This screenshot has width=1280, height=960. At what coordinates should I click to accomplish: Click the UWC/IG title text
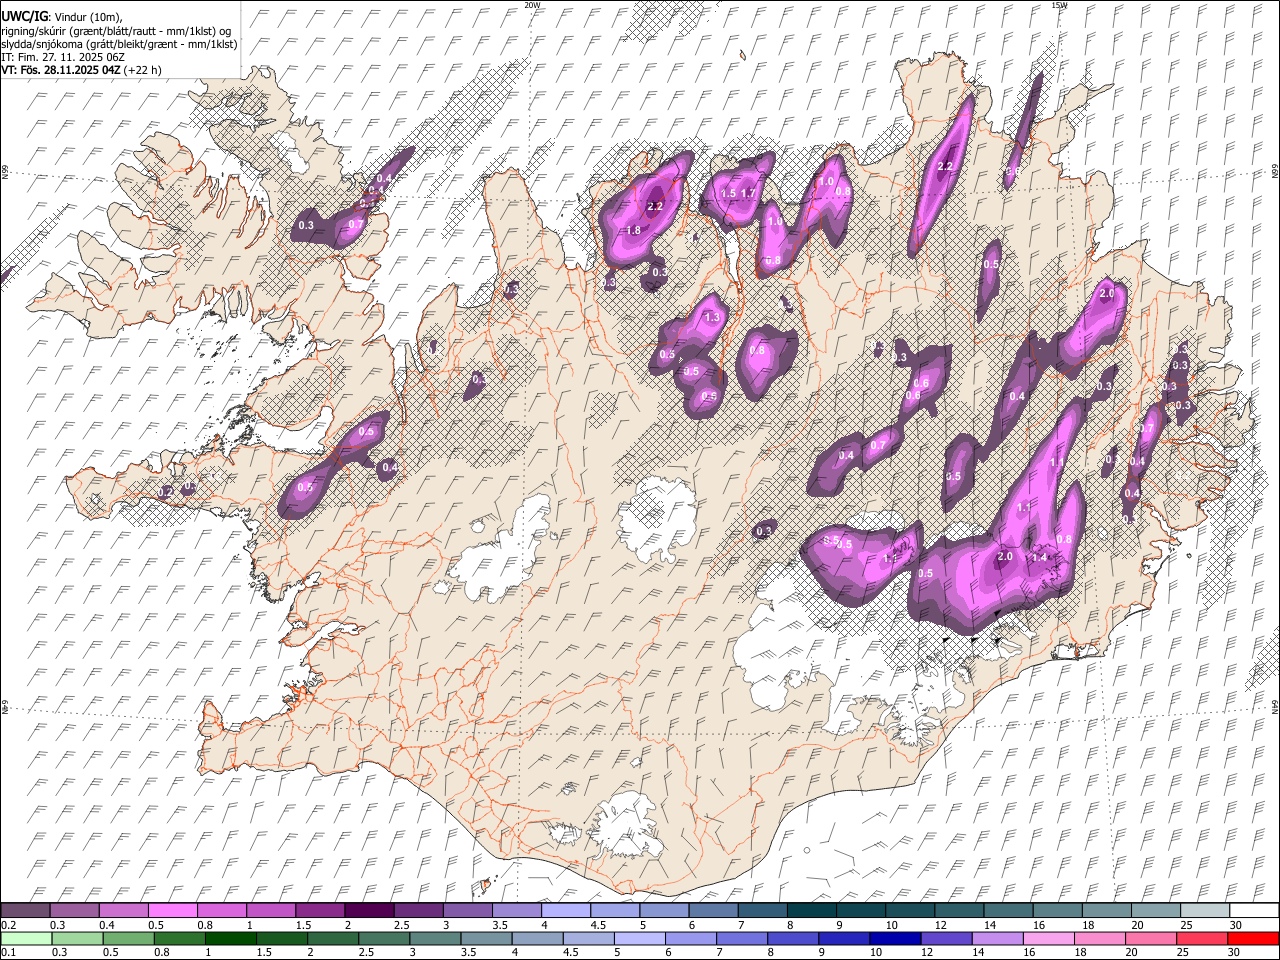click(x=24, y=17)
